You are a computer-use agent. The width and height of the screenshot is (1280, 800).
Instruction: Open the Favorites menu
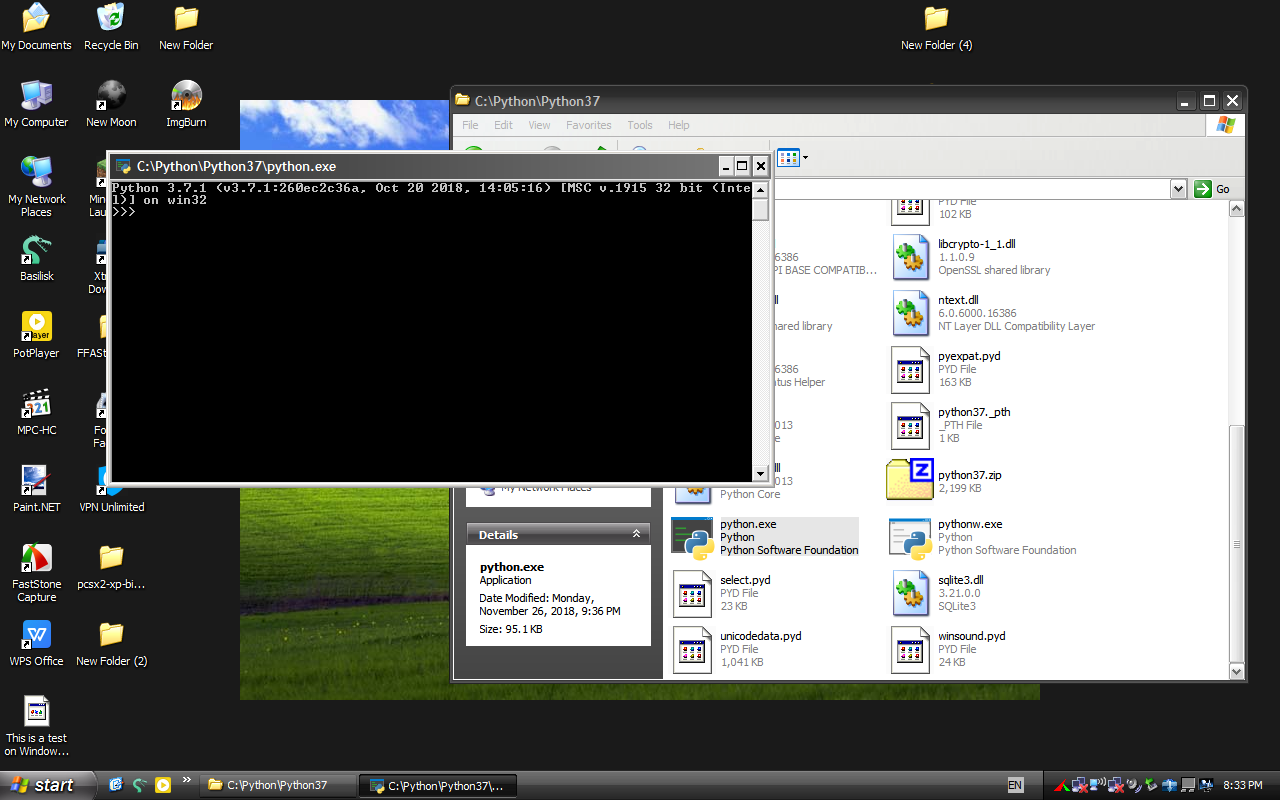click(x=588, y=125)
